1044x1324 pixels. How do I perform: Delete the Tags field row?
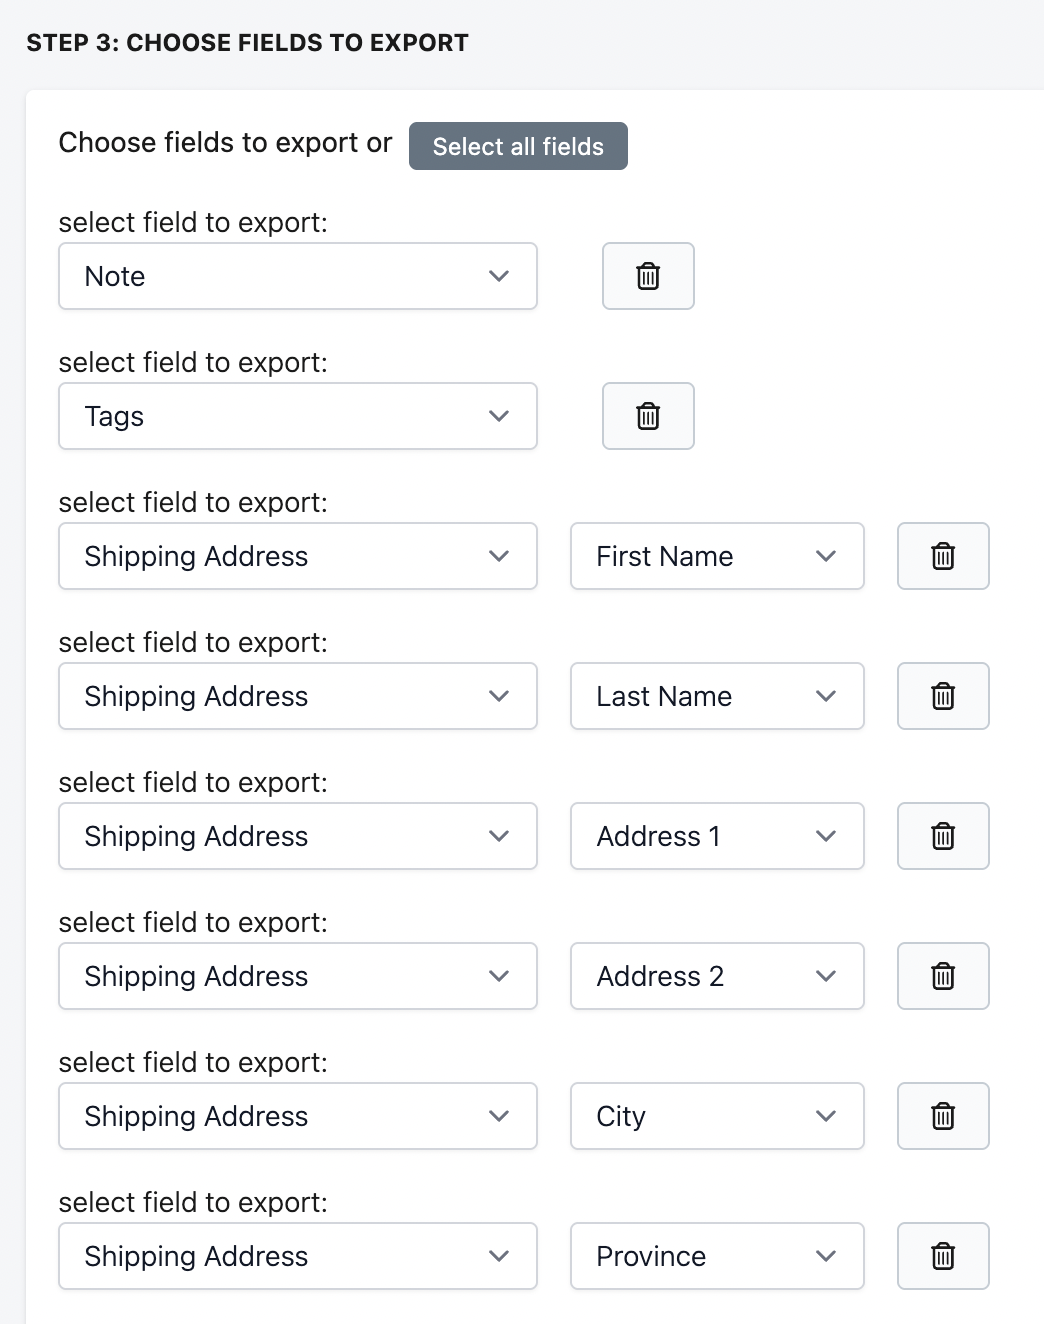coord(648,416)
